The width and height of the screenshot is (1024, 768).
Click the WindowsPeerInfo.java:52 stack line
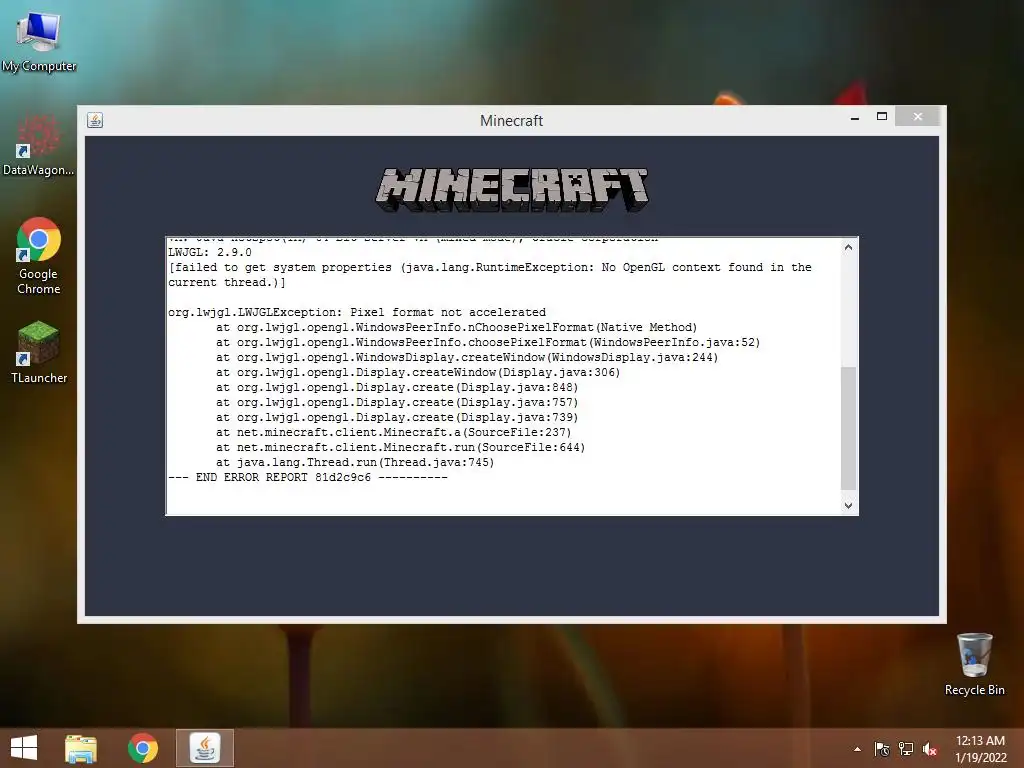coord(488,342)
